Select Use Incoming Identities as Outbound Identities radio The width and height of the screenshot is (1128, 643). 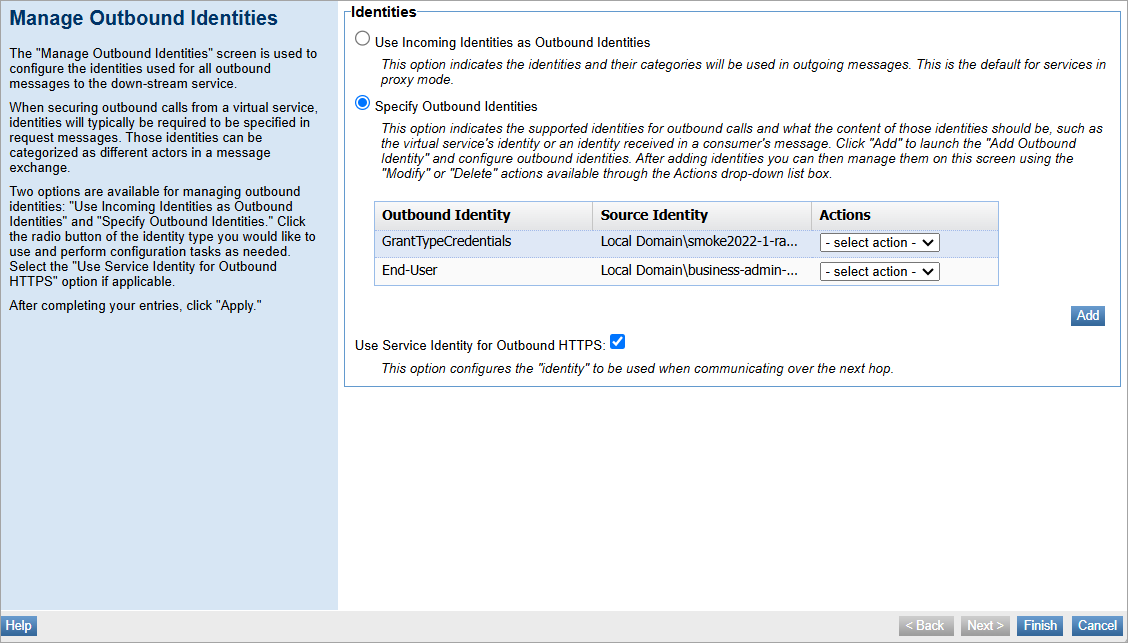[x=363, y=39]
